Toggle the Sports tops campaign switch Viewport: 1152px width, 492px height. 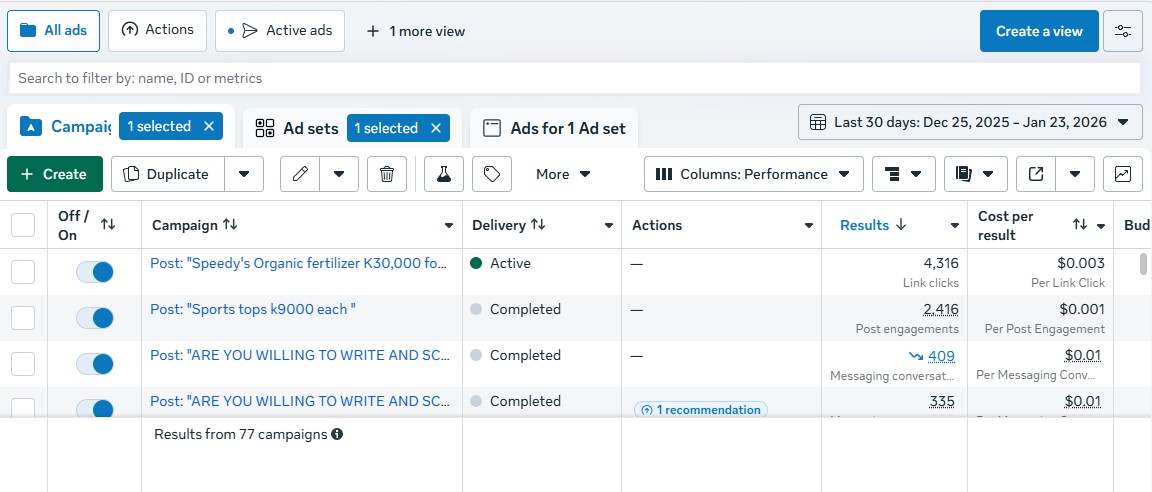(95, 318)
